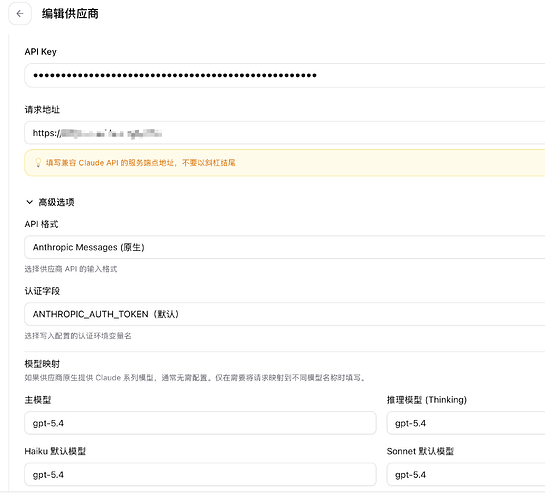Screen dimensions: 545x500
Task: Click the 编辑供应商 page title
Action: pos(70,14)
